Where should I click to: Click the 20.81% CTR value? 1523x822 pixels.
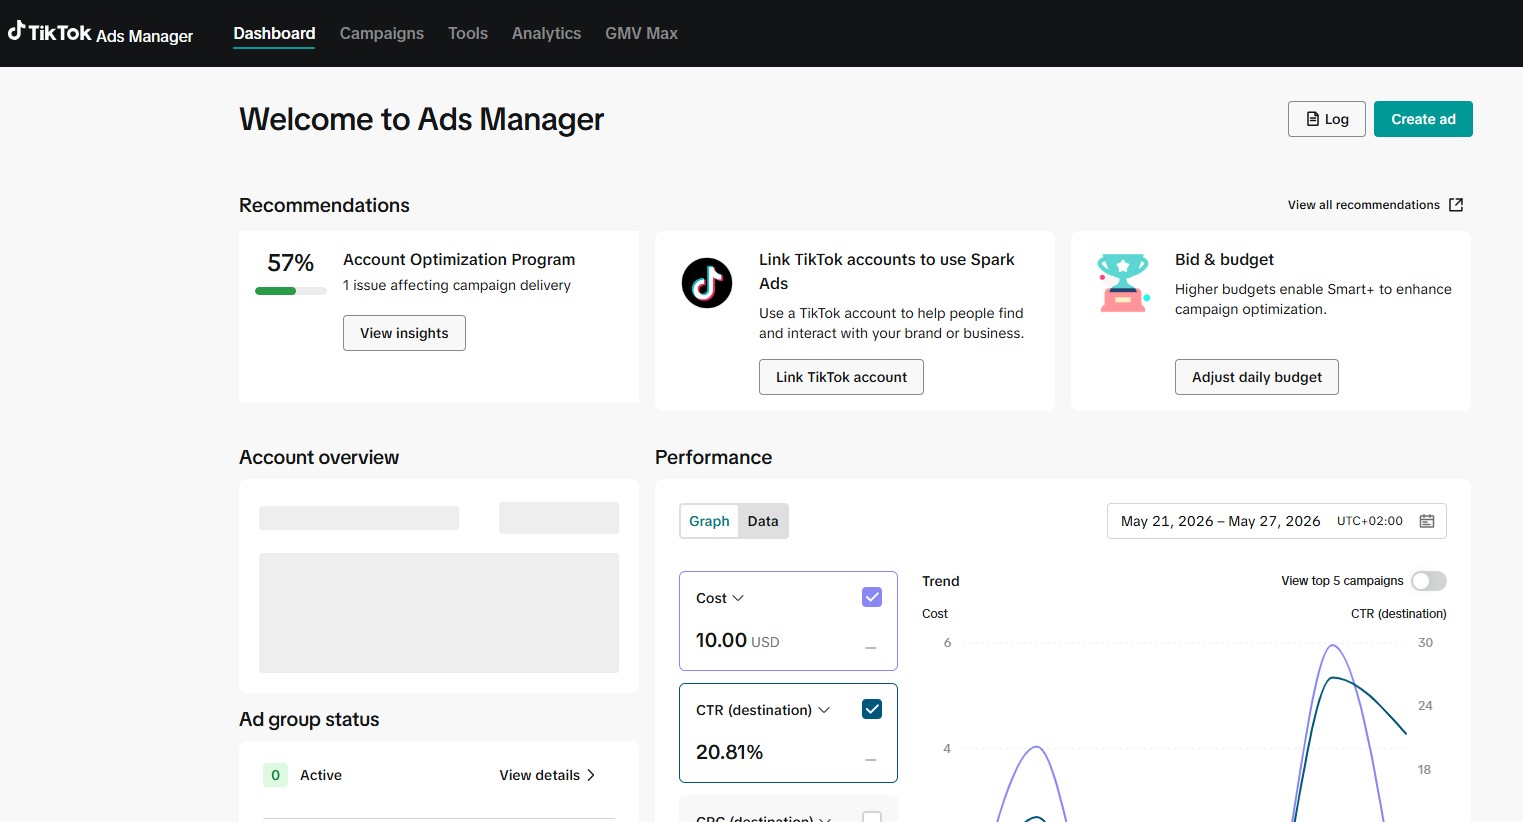[x=729, y=752]
